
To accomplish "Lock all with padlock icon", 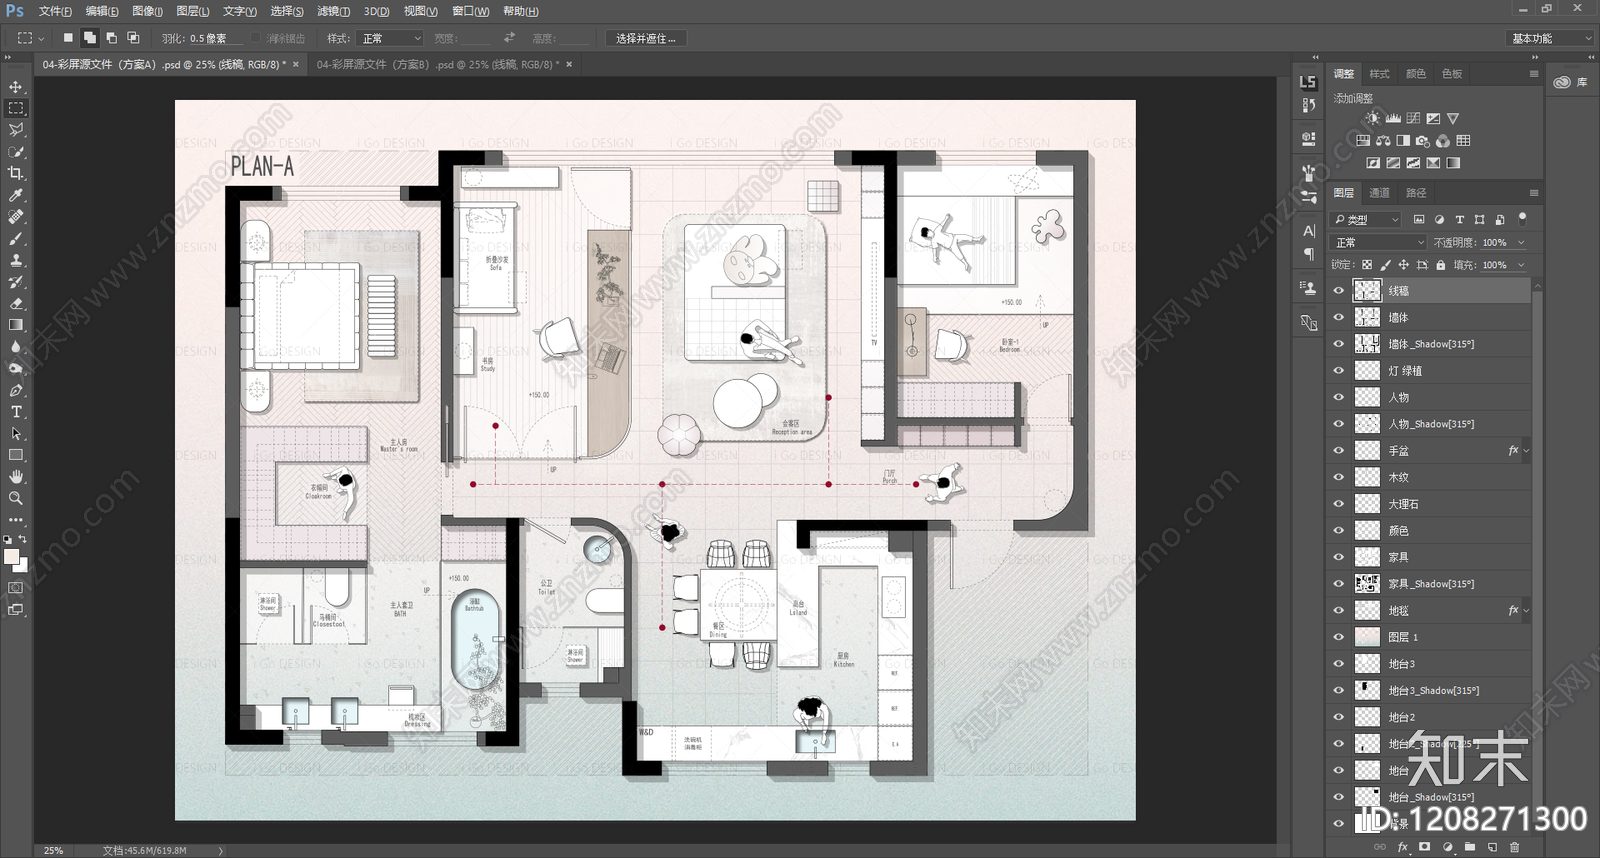I will [x=1440, y=265].
